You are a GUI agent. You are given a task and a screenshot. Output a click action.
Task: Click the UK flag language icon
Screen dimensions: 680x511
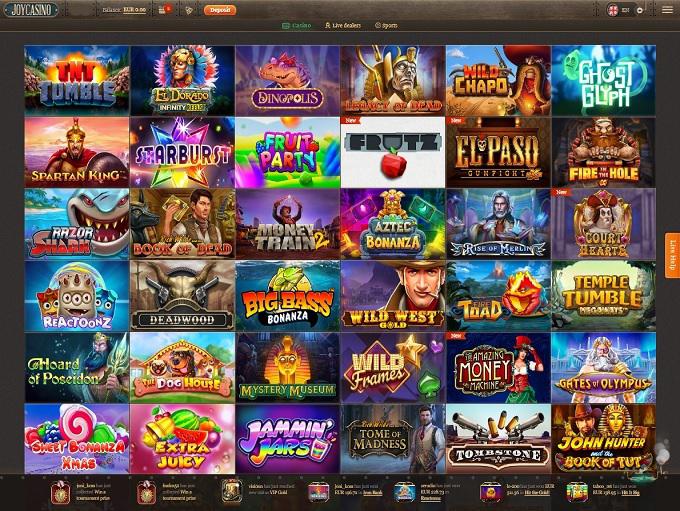coord(613,10)
